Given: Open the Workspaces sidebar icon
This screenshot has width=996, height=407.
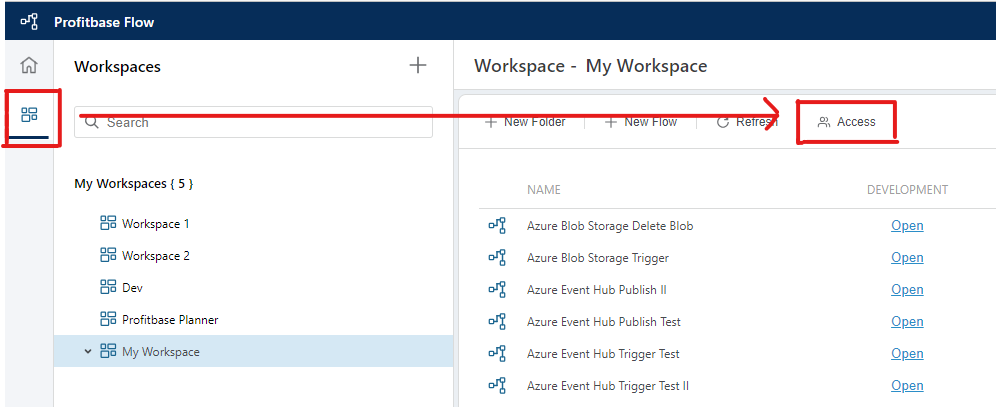Looking at the screenshot, I should [29, 115].
